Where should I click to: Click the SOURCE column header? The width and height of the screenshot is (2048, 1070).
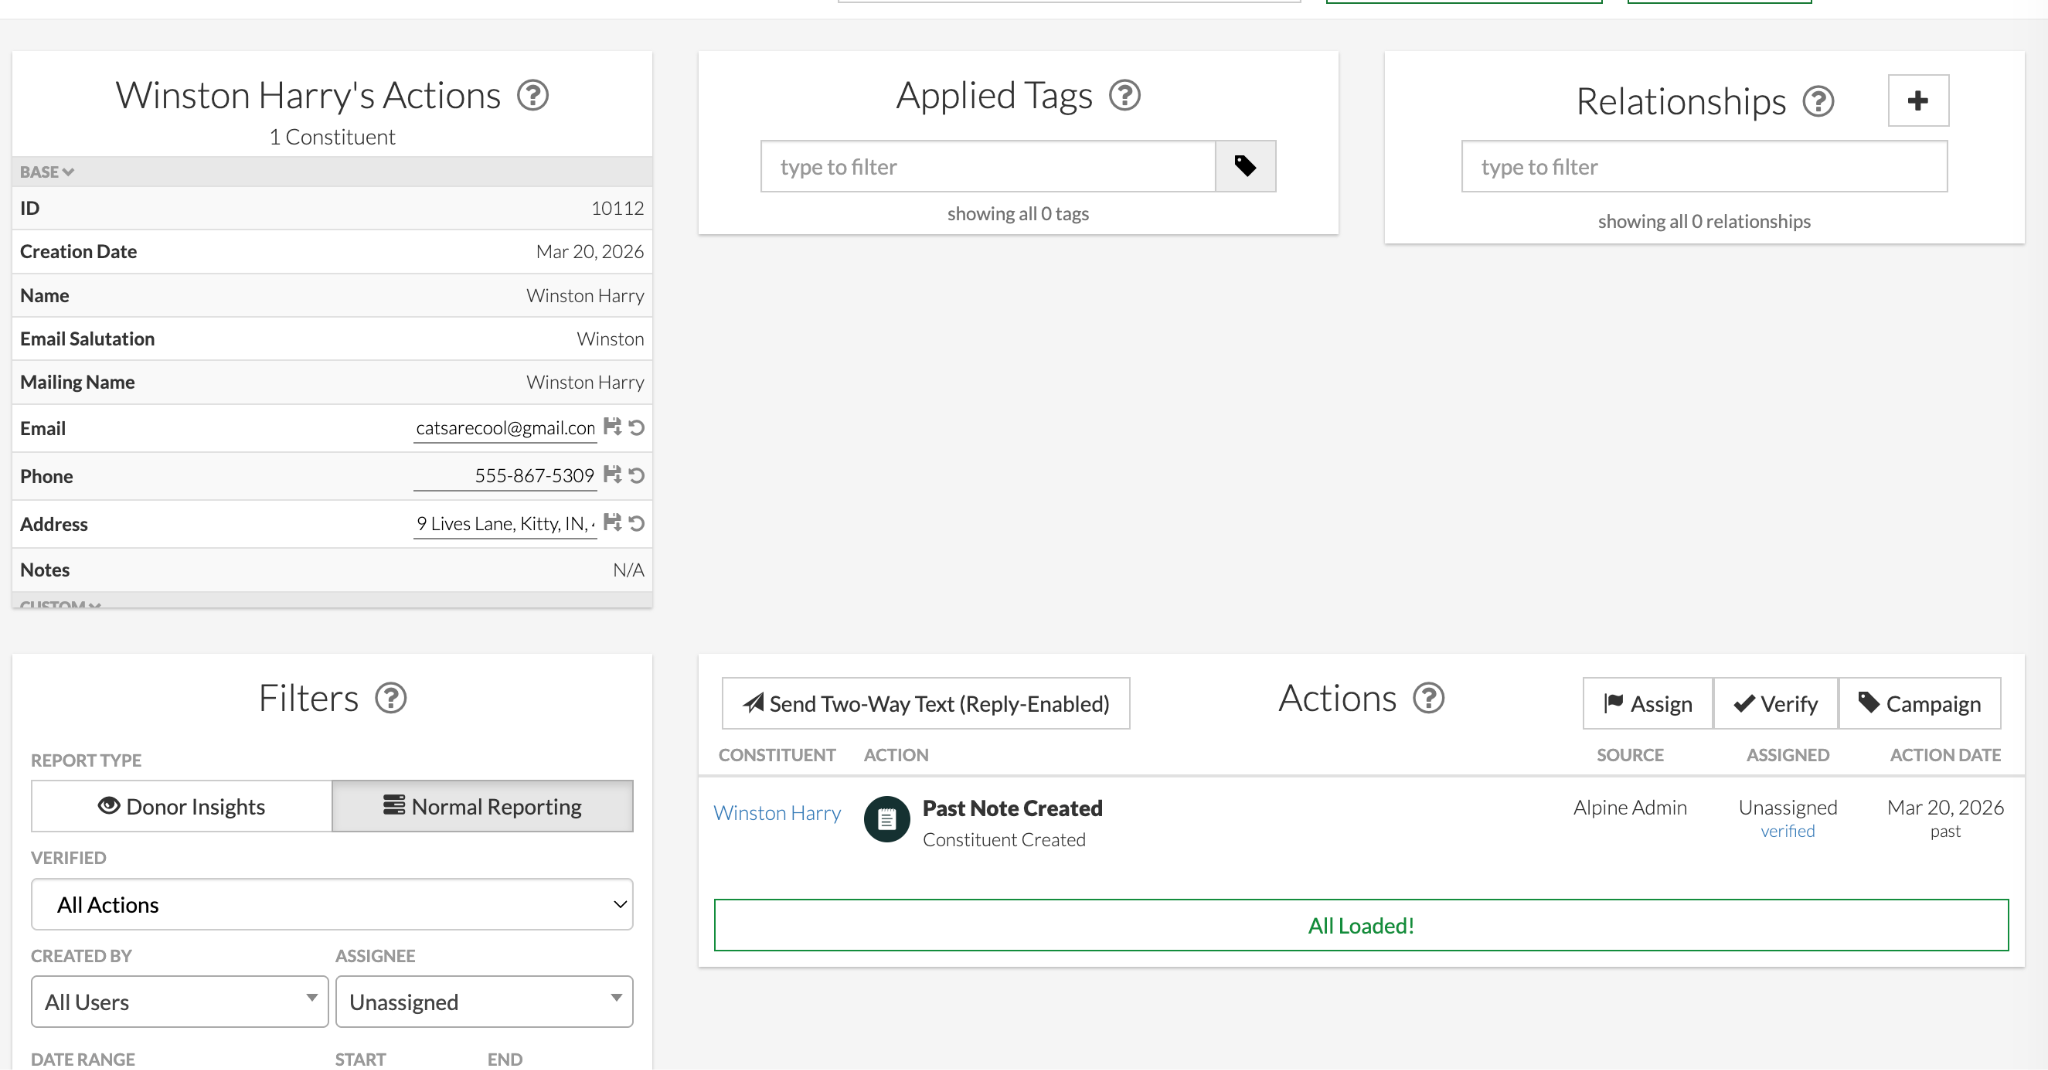click(x=1630, y=755)
